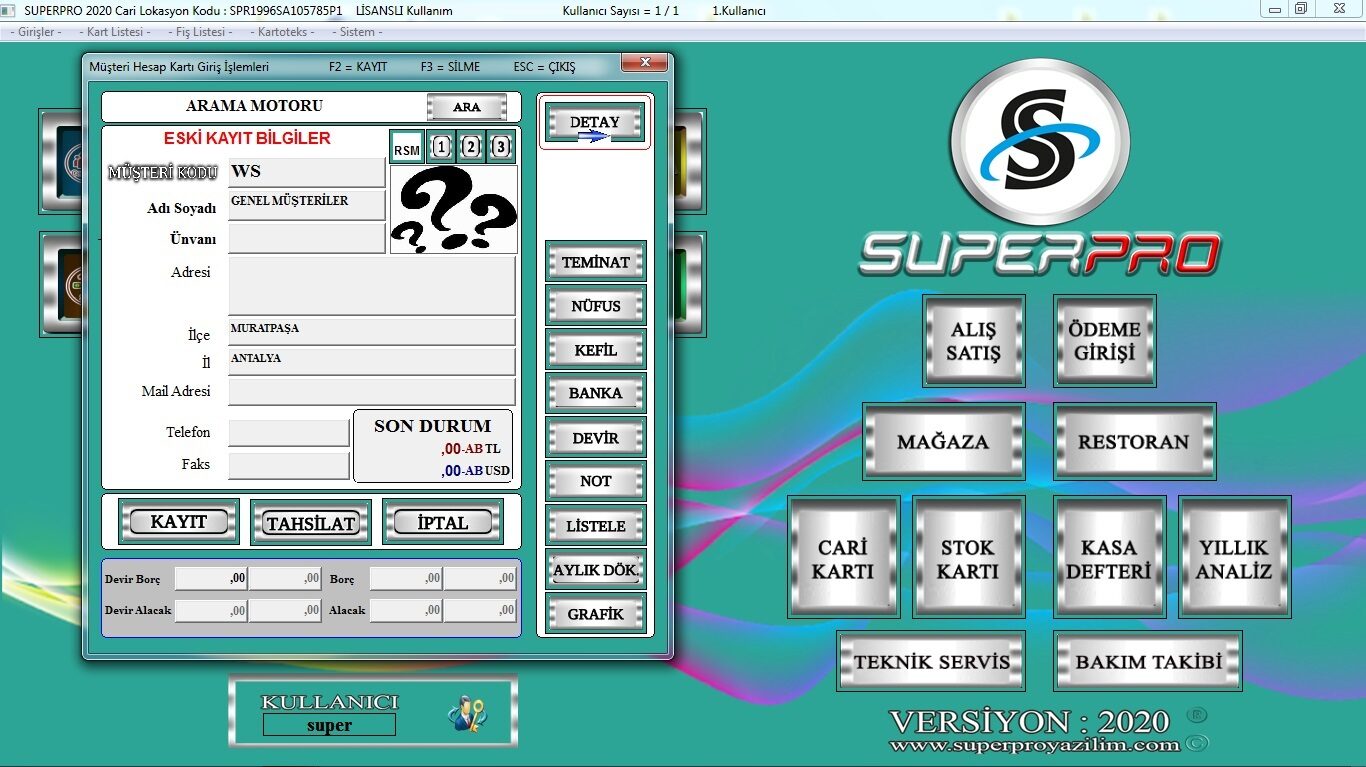Click the KEFİL button

click(x=595, y=350)
